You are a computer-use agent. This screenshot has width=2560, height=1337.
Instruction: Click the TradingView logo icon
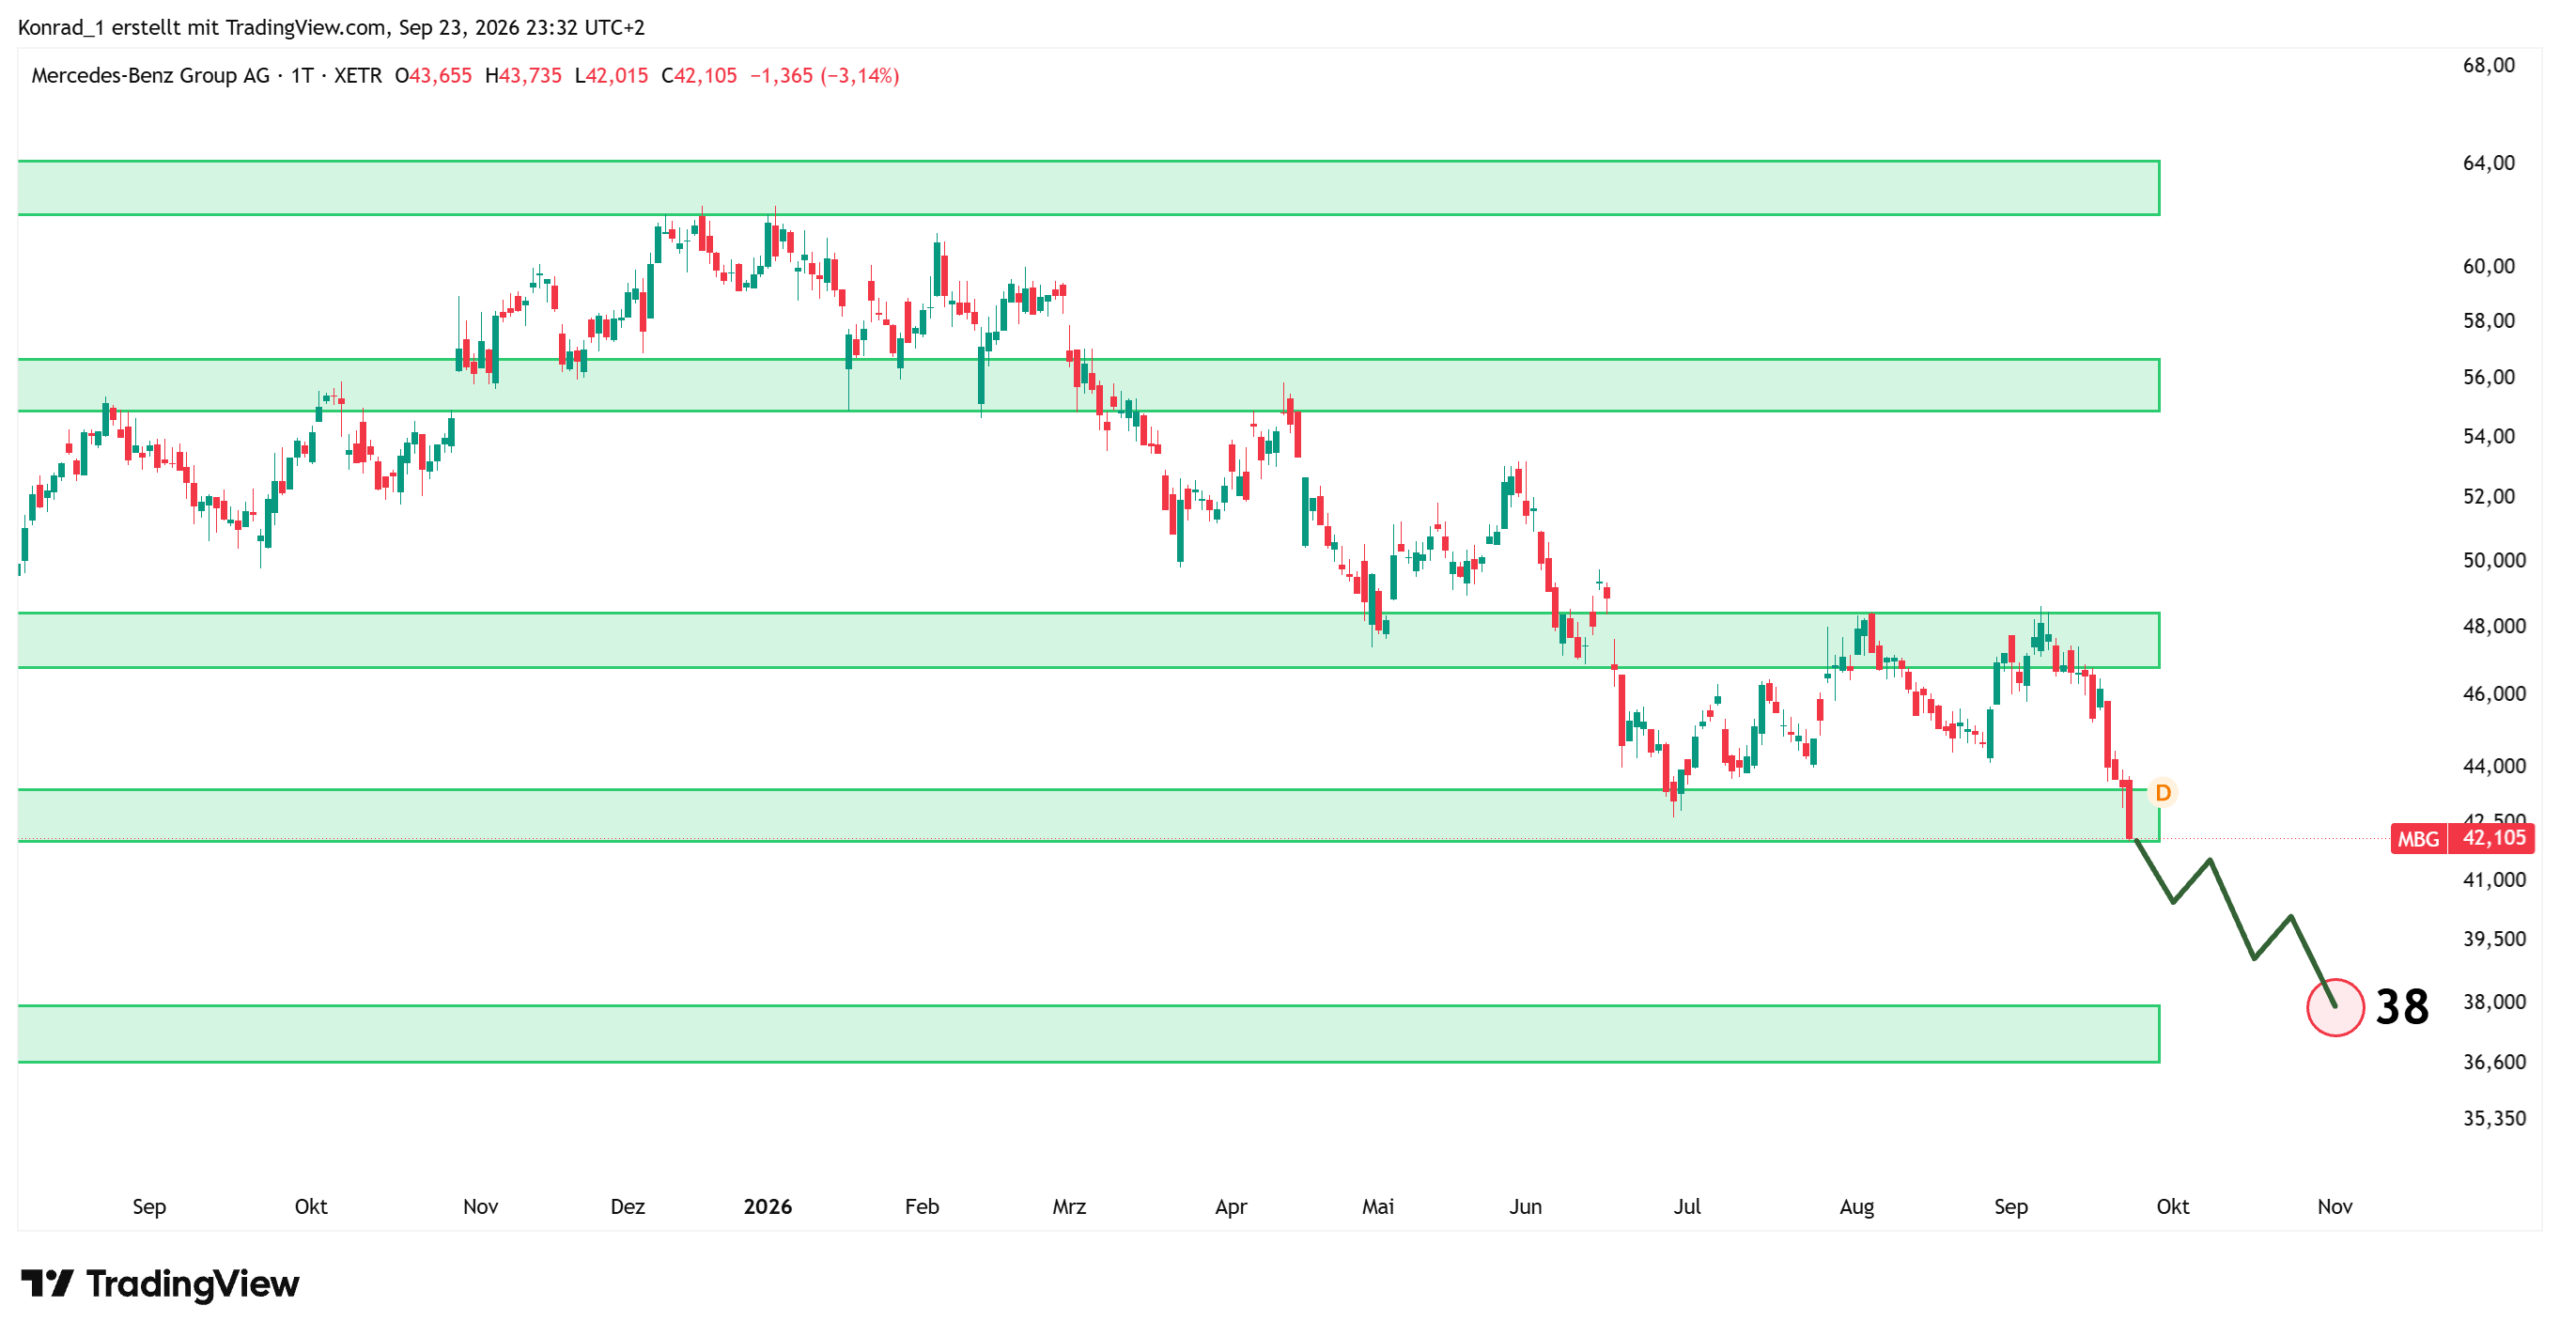(x=47, y=1282)
